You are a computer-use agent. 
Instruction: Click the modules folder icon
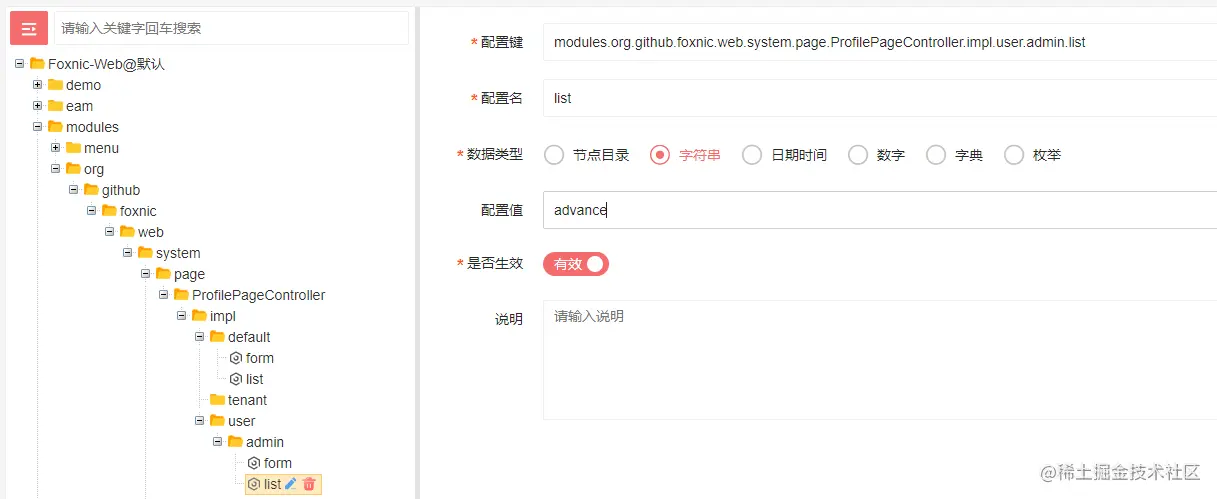(55, 127)
